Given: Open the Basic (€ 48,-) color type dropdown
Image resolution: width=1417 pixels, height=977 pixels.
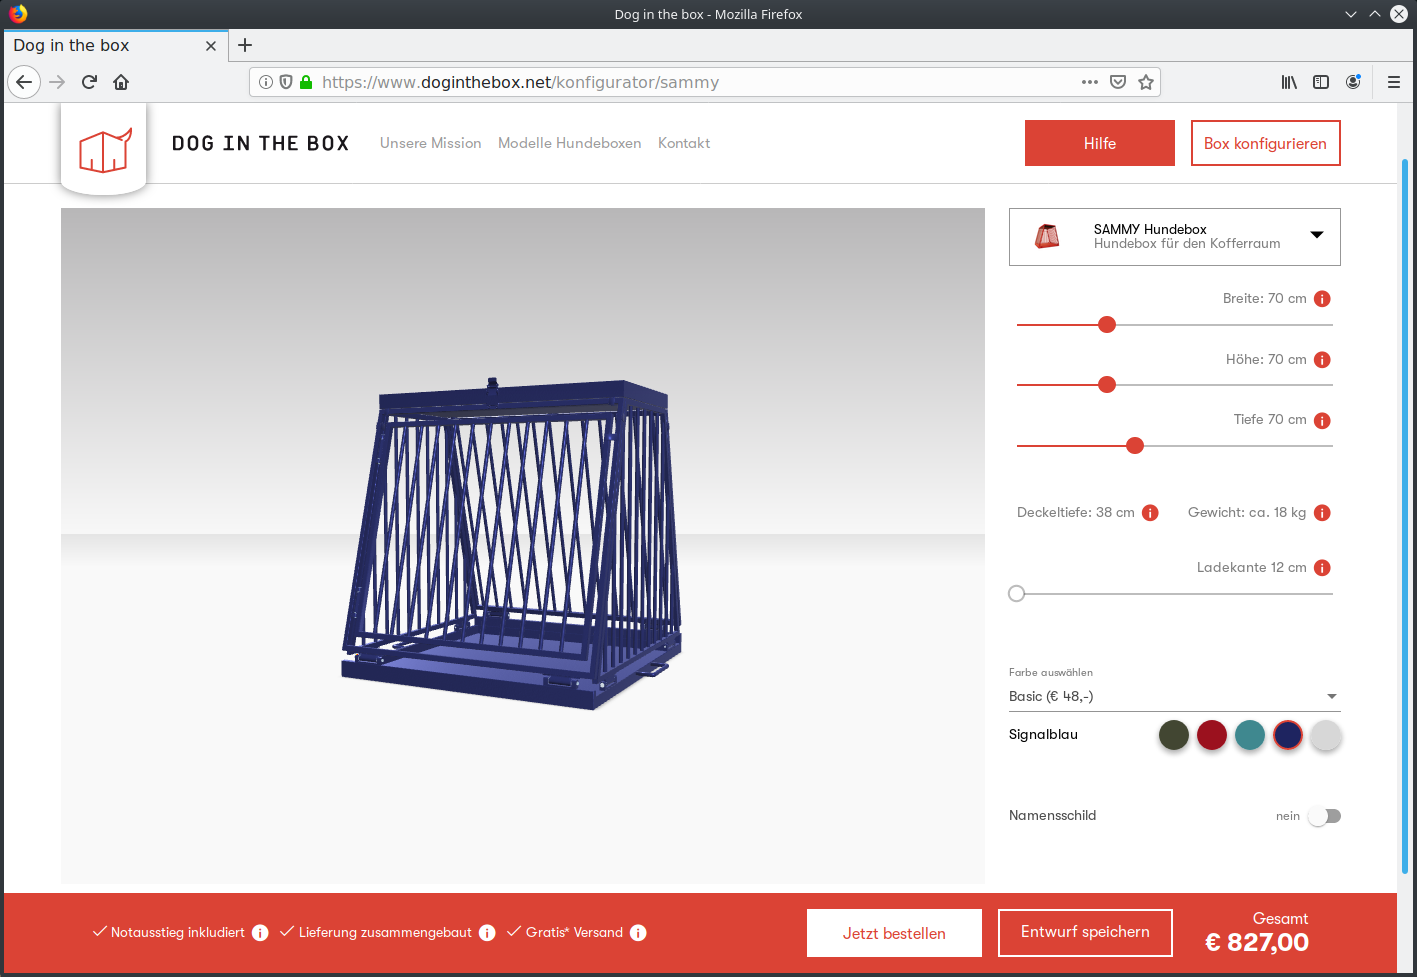Looking at the screenshot, I should pos(1175,696).
